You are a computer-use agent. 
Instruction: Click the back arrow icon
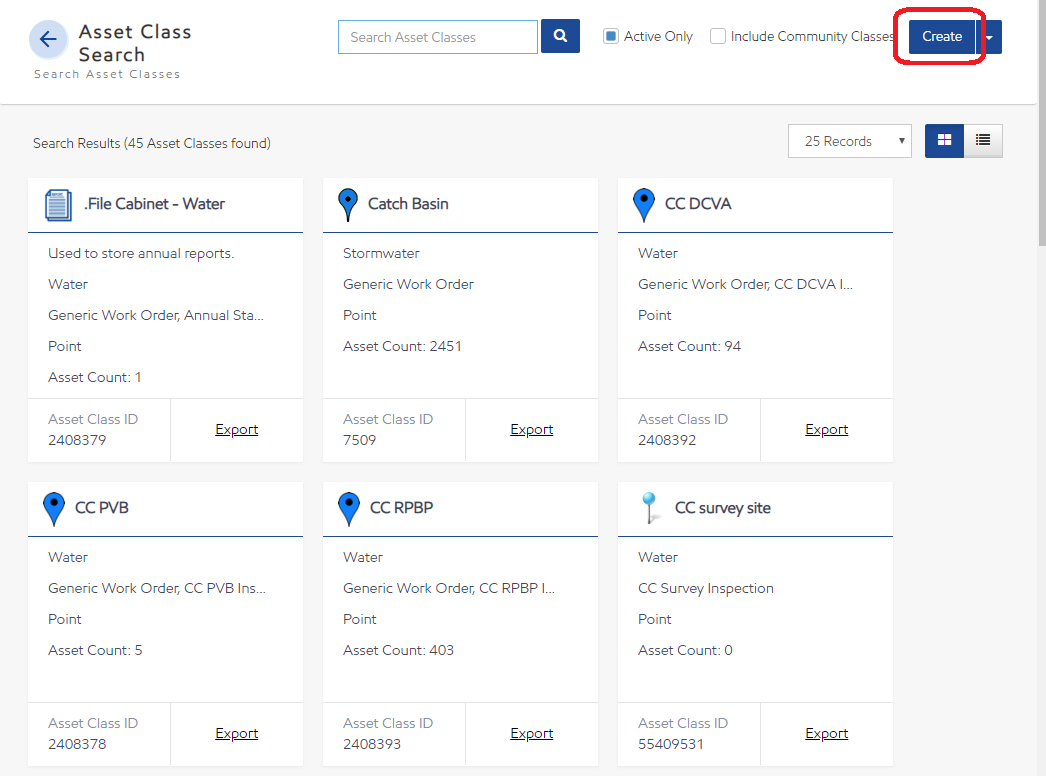[48, 40]
